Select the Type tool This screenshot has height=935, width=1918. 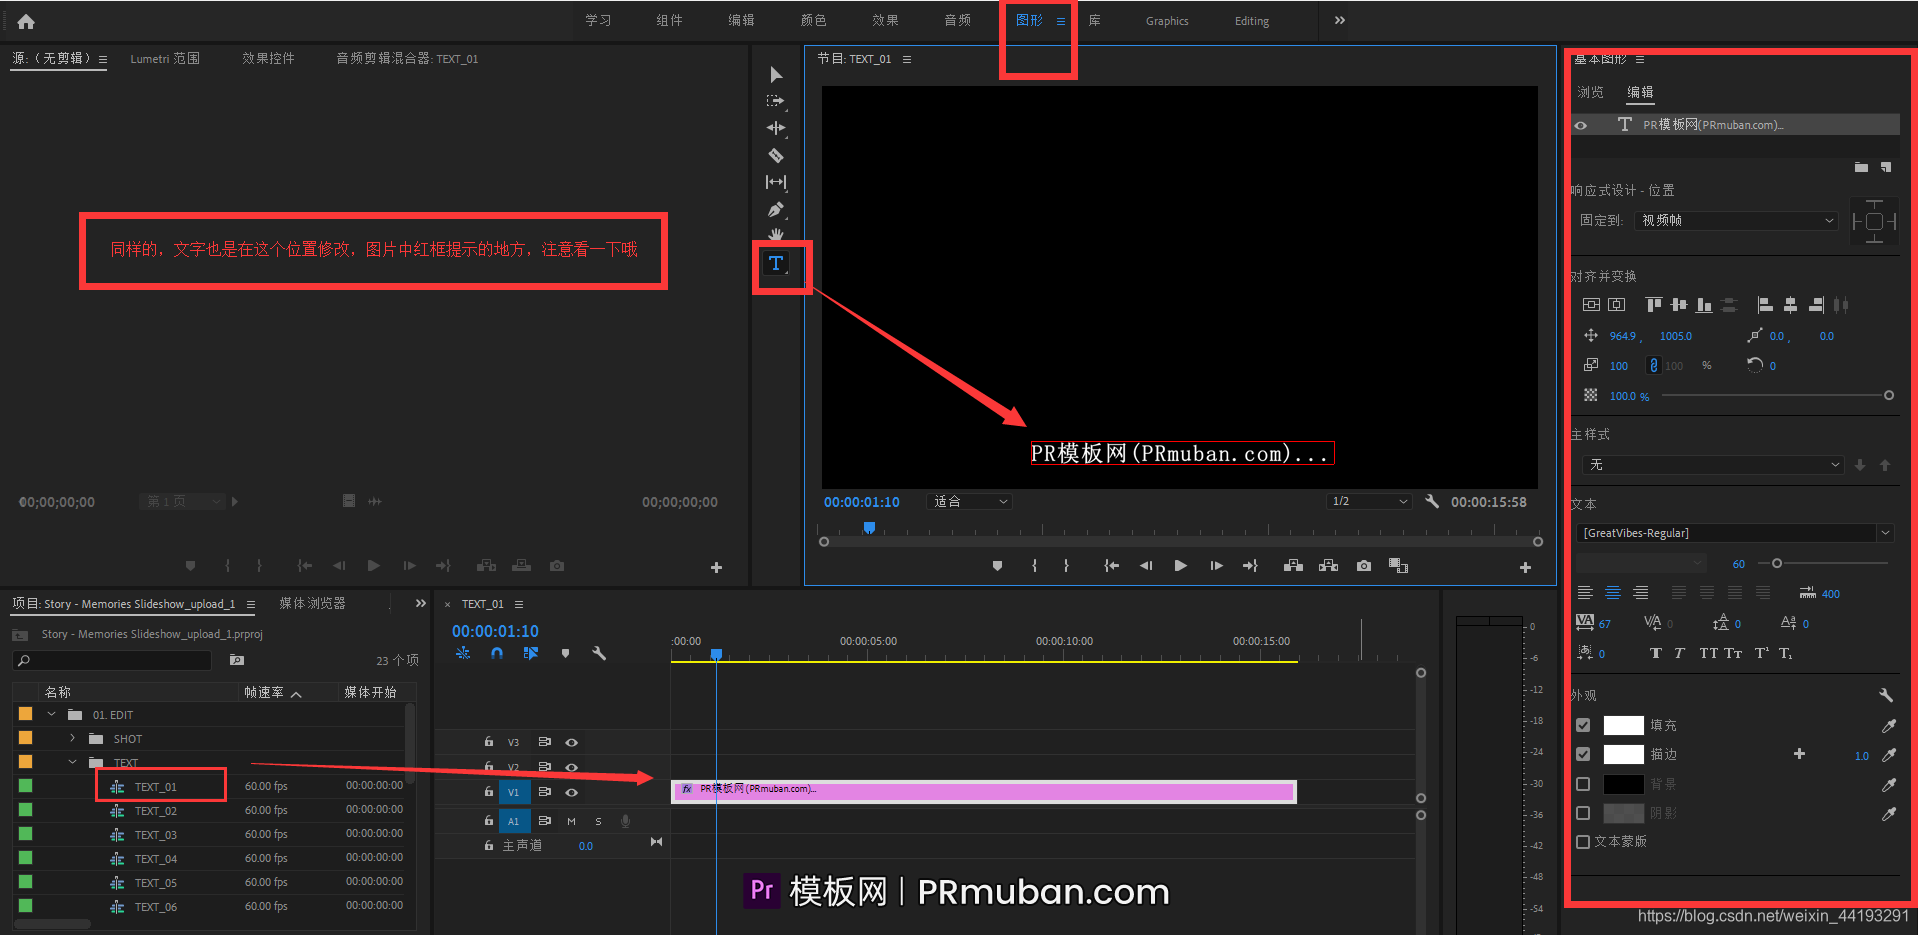tap(776, 263)
